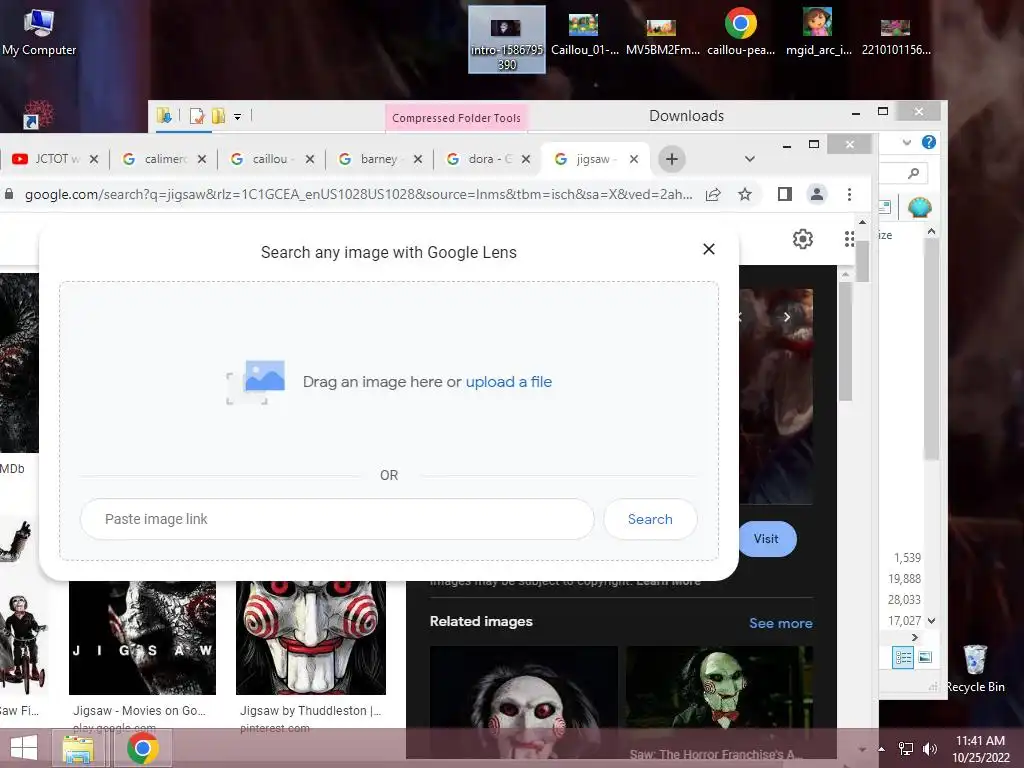1024x768 pixels.
Task: Switch Downloads to large icons view
Action: pos(925,657)
